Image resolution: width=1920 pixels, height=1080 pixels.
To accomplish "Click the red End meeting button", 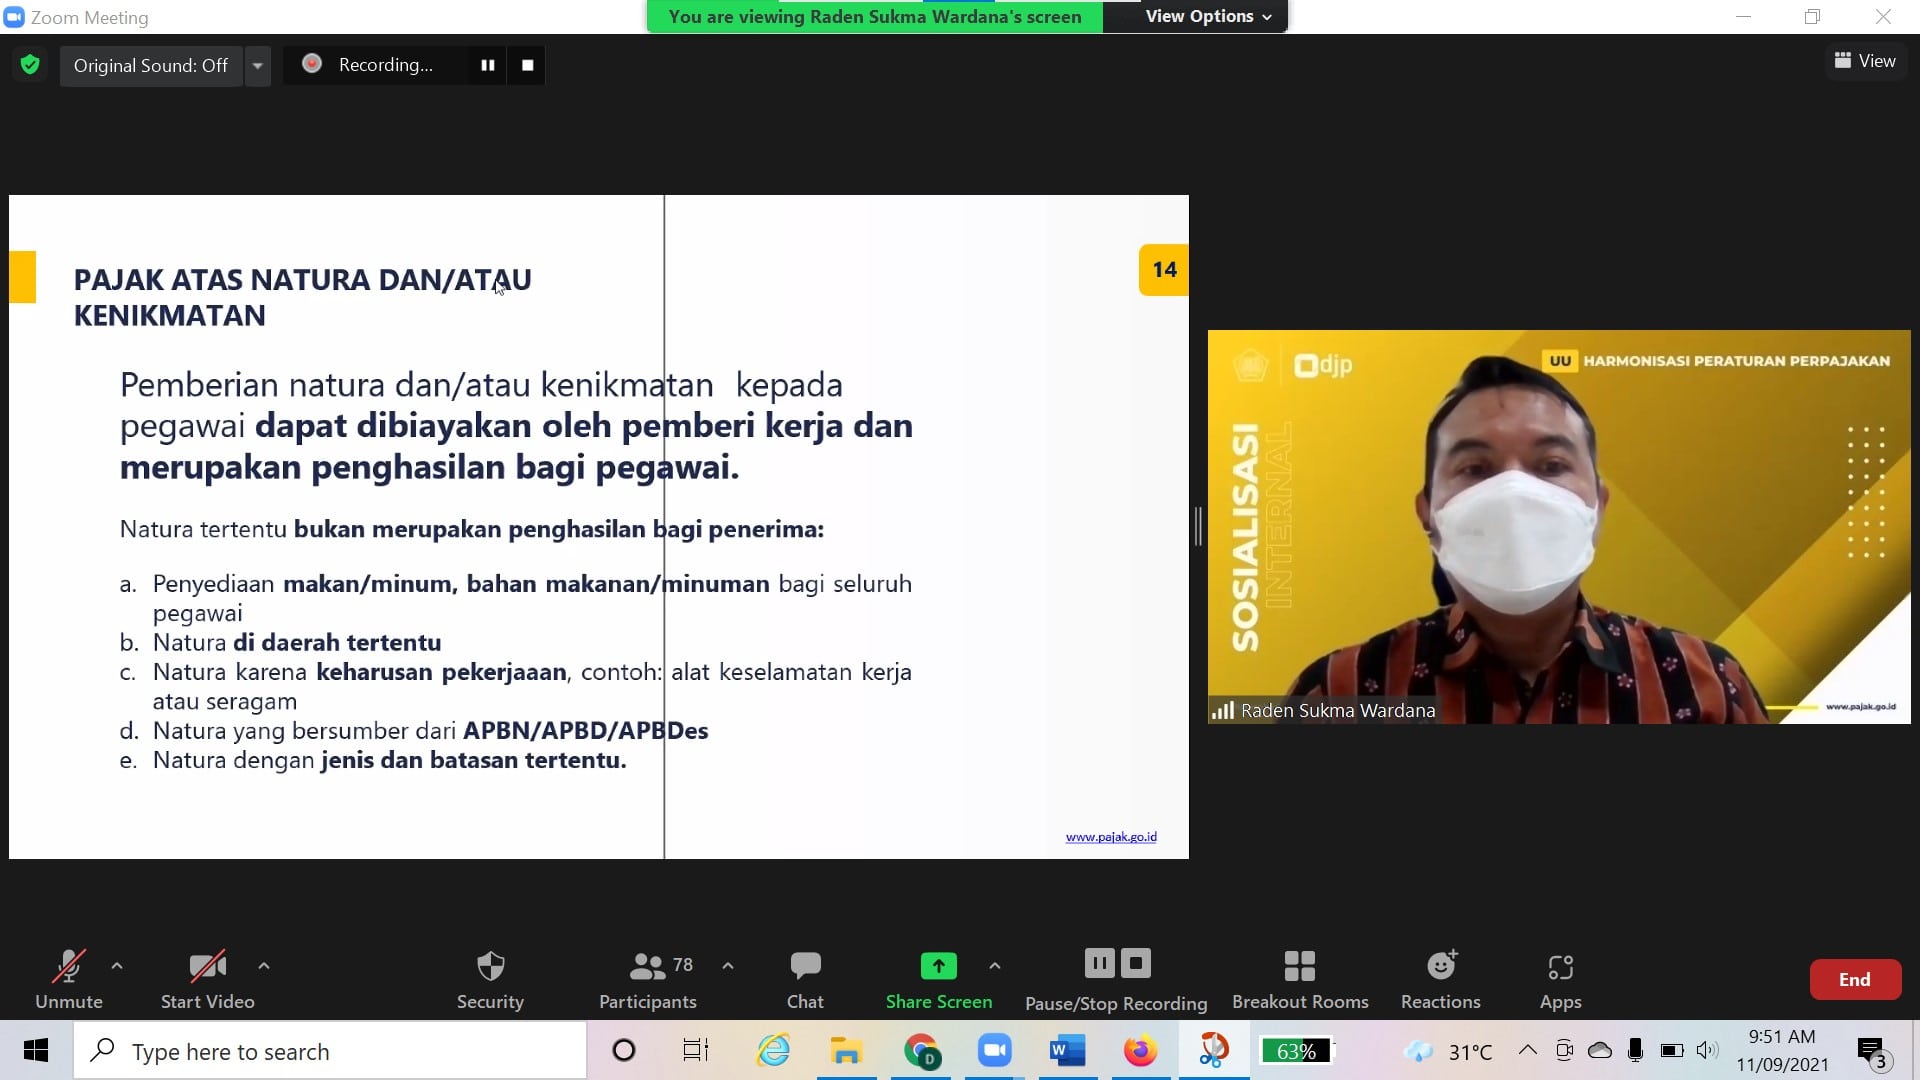I will tap(1854, 979).
